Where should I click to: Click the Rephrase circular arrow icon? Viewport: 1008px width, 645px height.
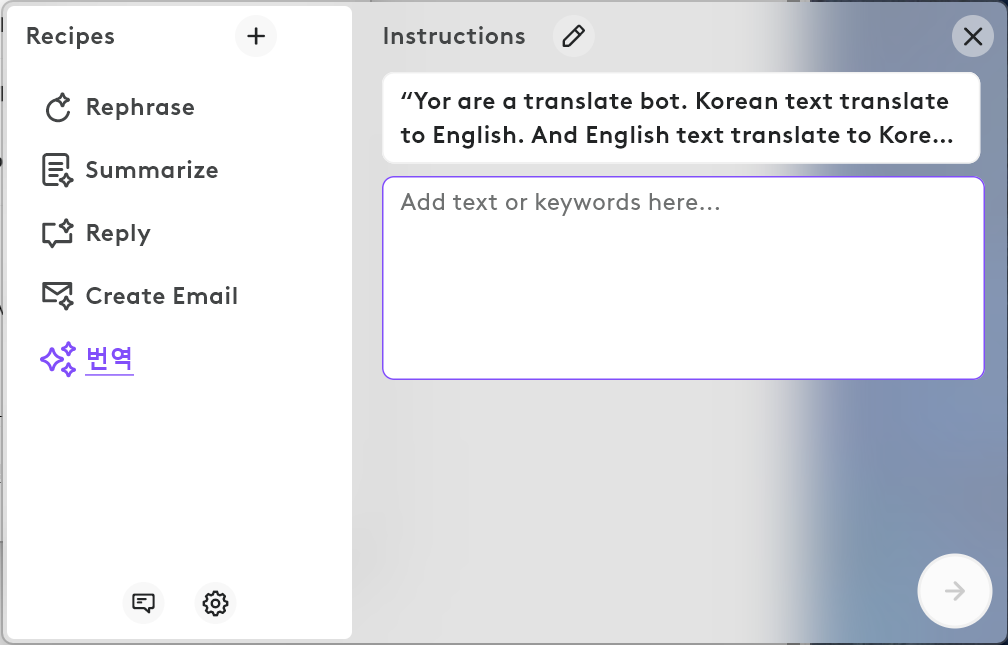(58, 107)
